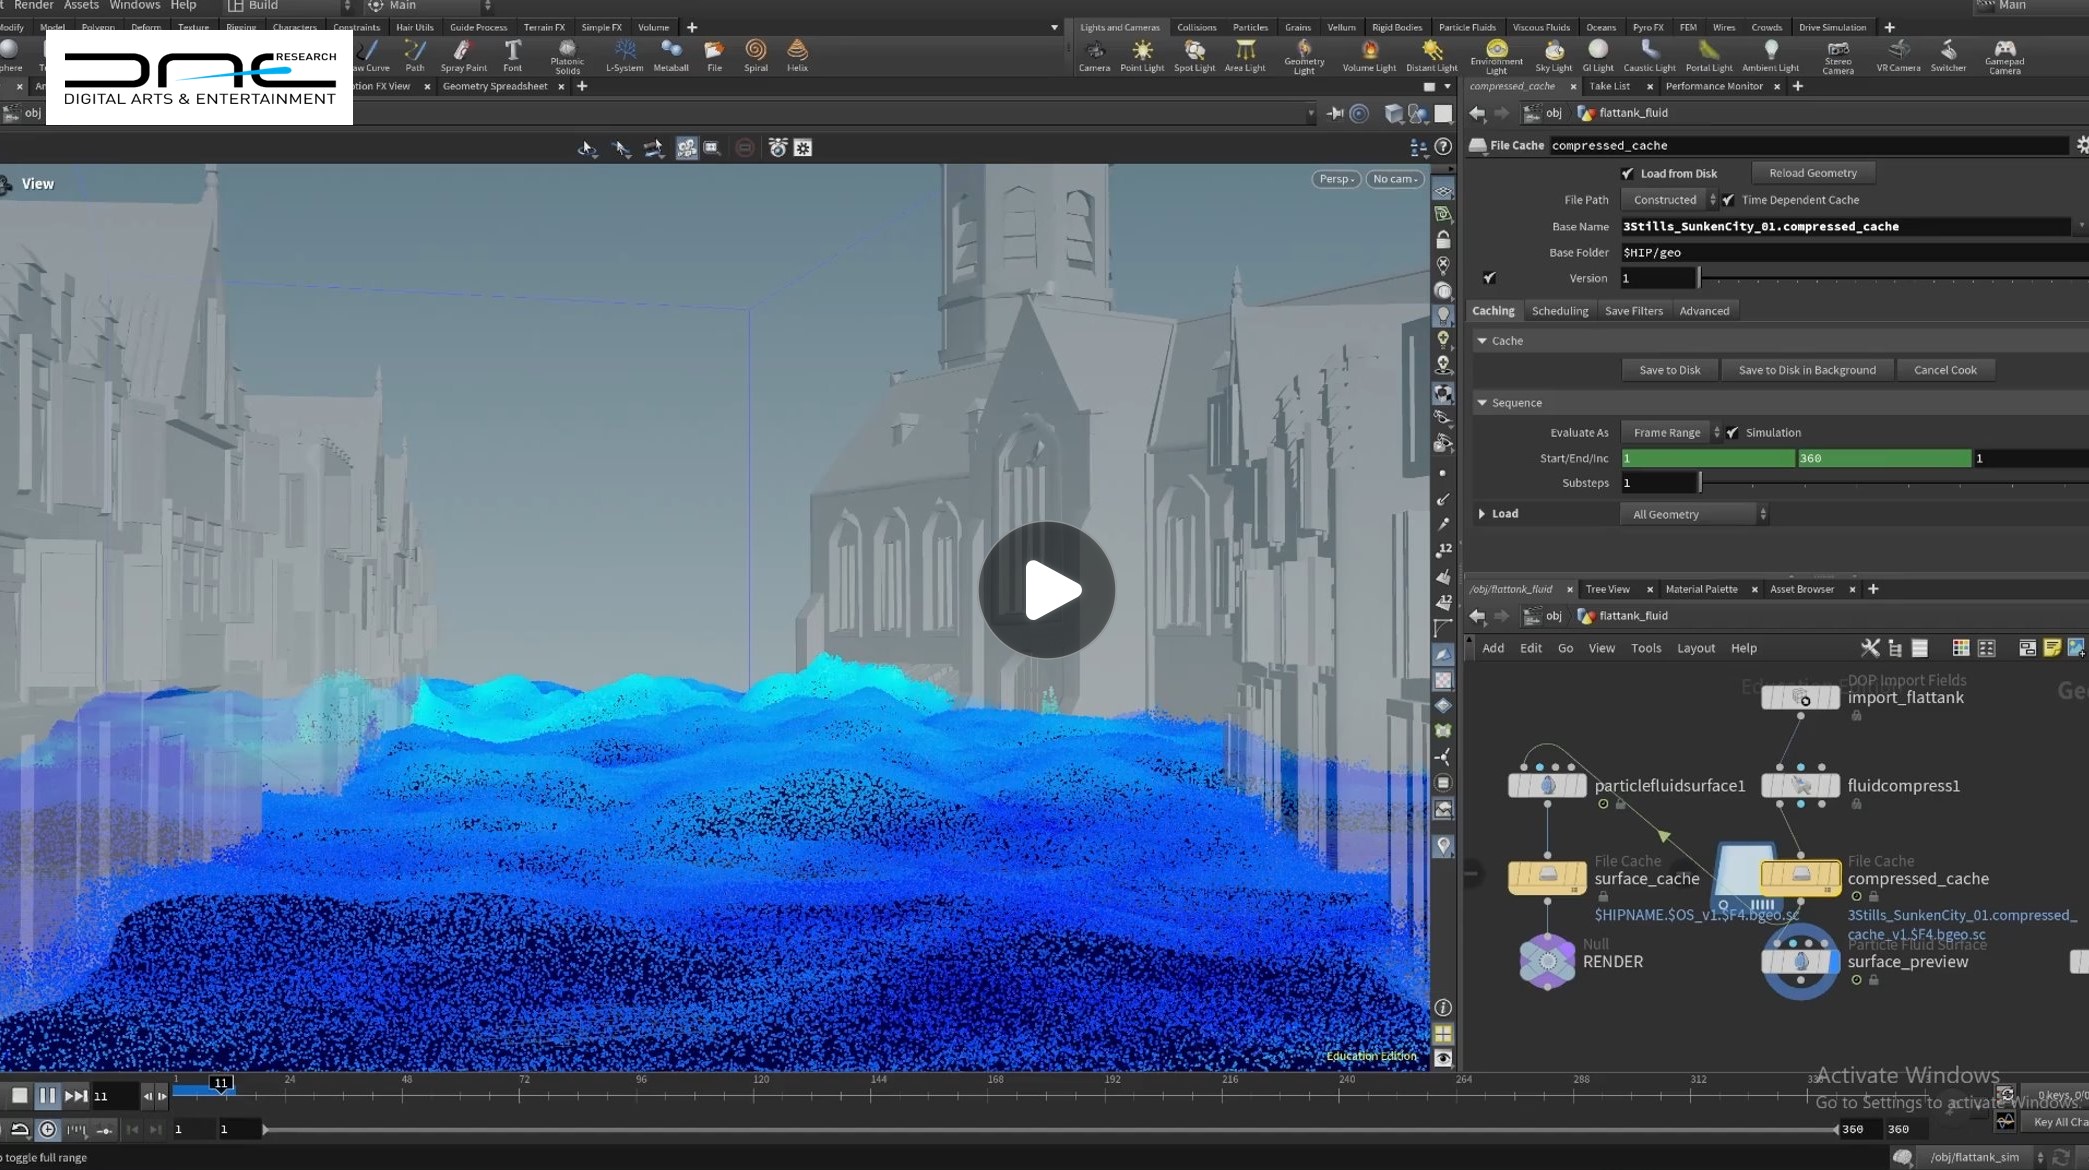Click the Cancel Cook button
The height and width of the screenshot is (1170, 2089).
pyautogui.click(x=1945, y=370)
